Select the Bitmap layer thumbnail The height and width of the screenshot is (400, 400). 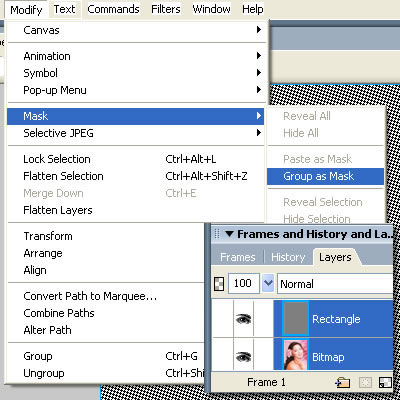296,355
